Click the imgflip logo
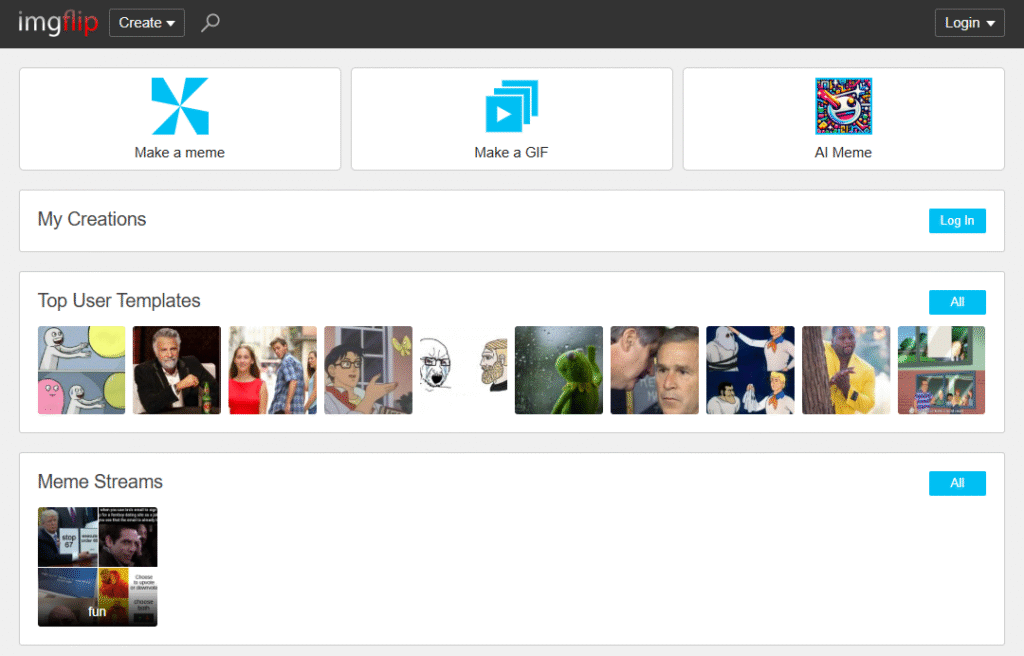Screen dimensions: 1024x656 click(58, 22)
